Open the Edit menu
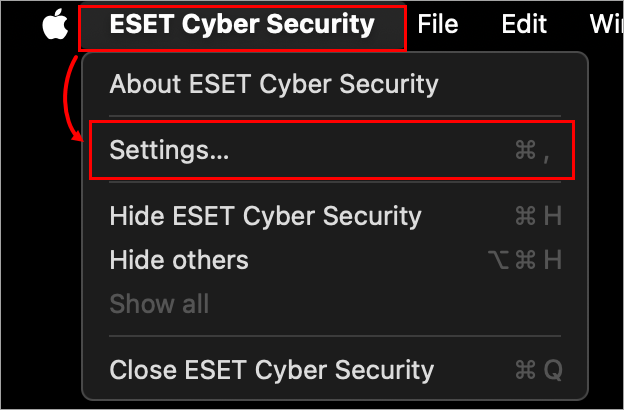The height and width of the screenshot is (410, 624). click(525, 24)
